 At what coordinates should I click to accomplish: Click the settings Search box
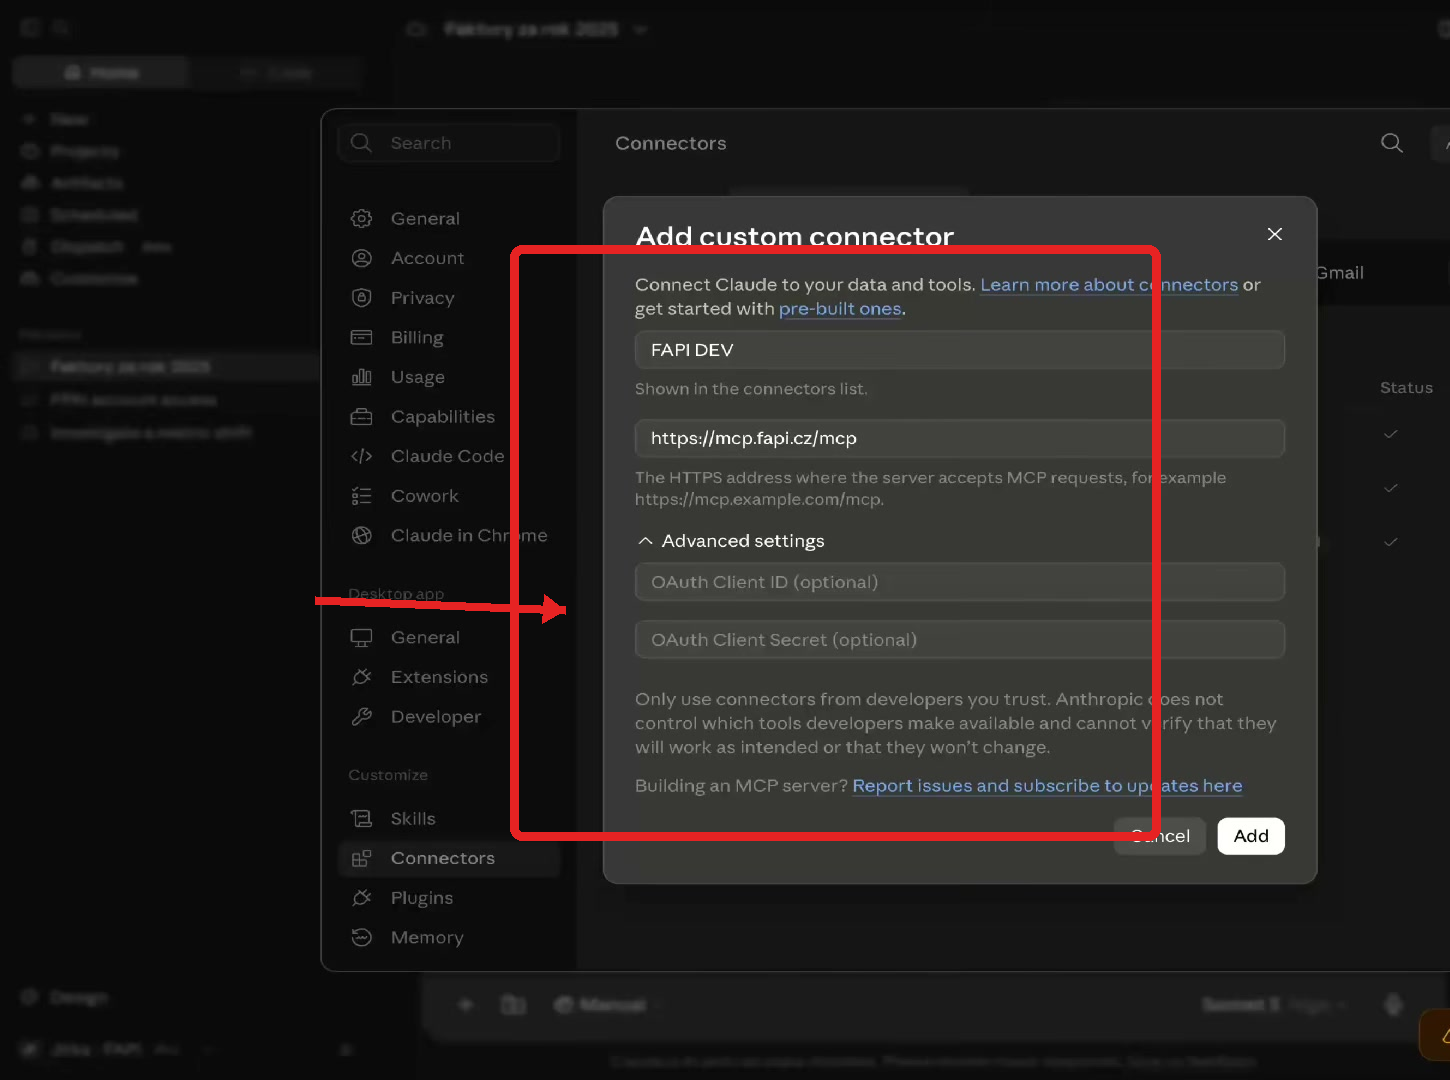click(449, 143)
